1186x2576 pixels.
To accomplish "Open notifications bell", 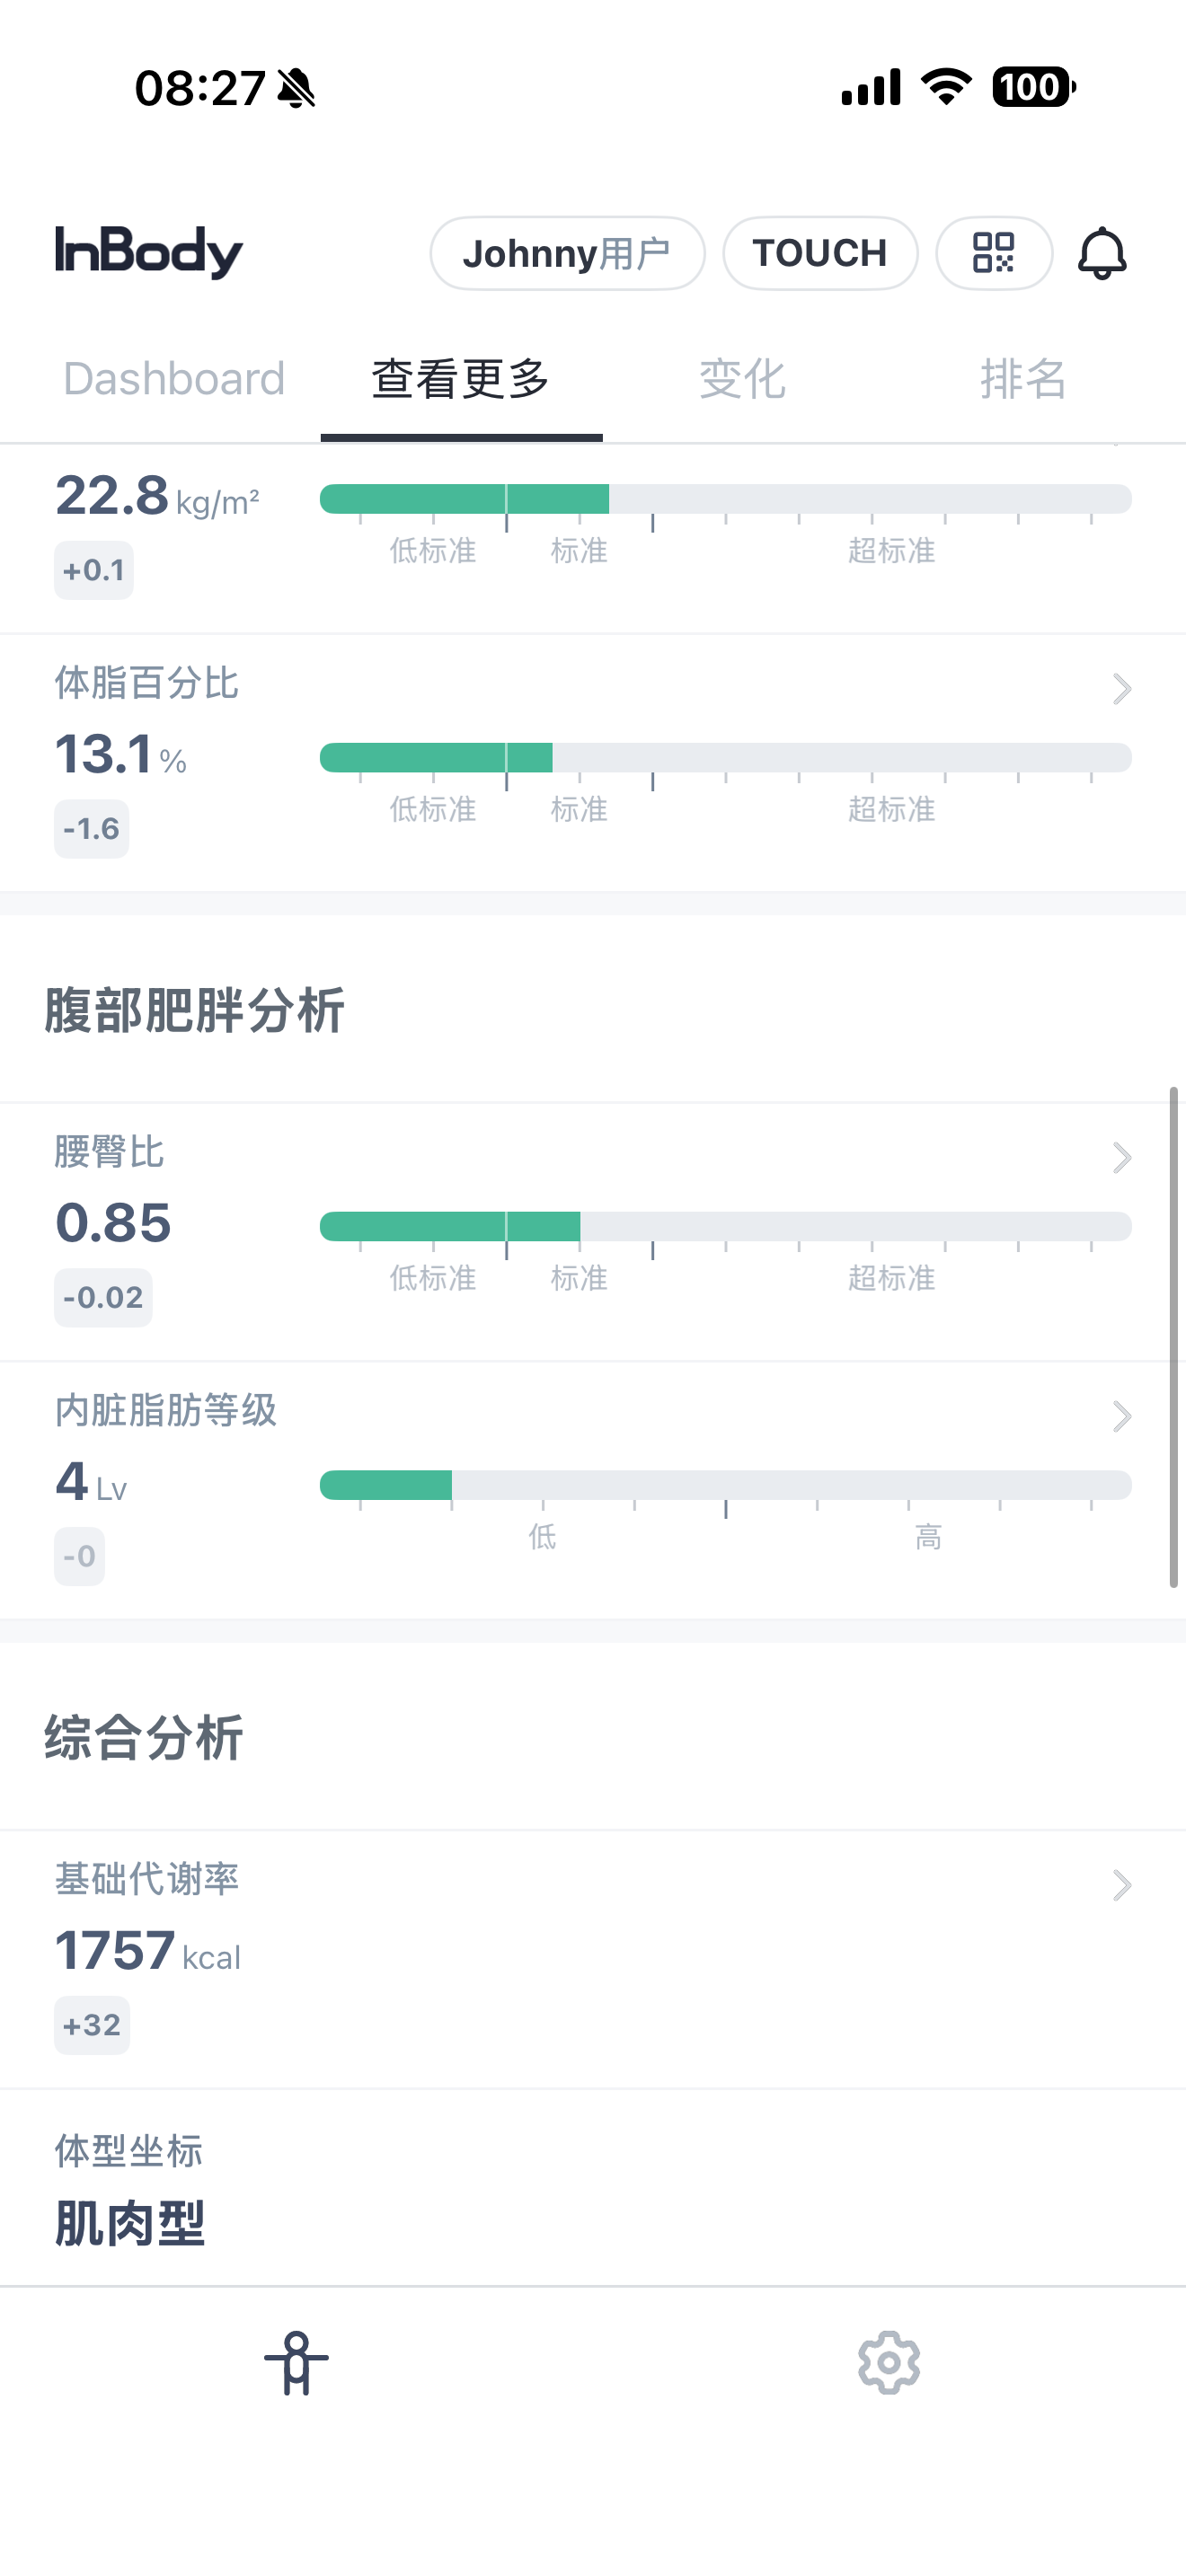I will 1101,253.
